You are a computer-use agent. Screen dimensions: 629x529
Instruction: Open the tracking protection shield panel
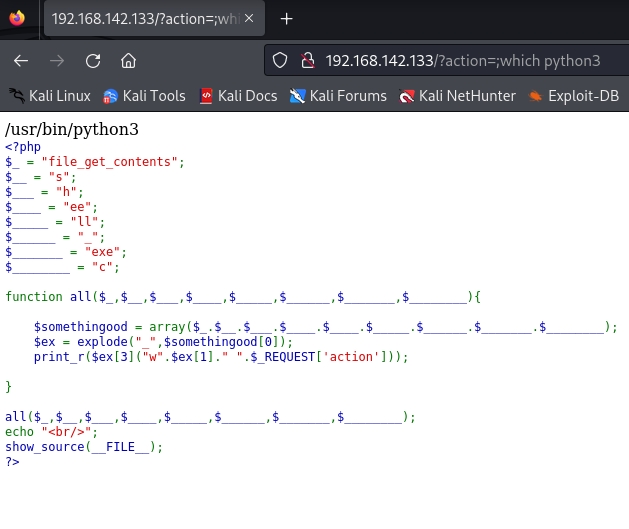point(280,60)
